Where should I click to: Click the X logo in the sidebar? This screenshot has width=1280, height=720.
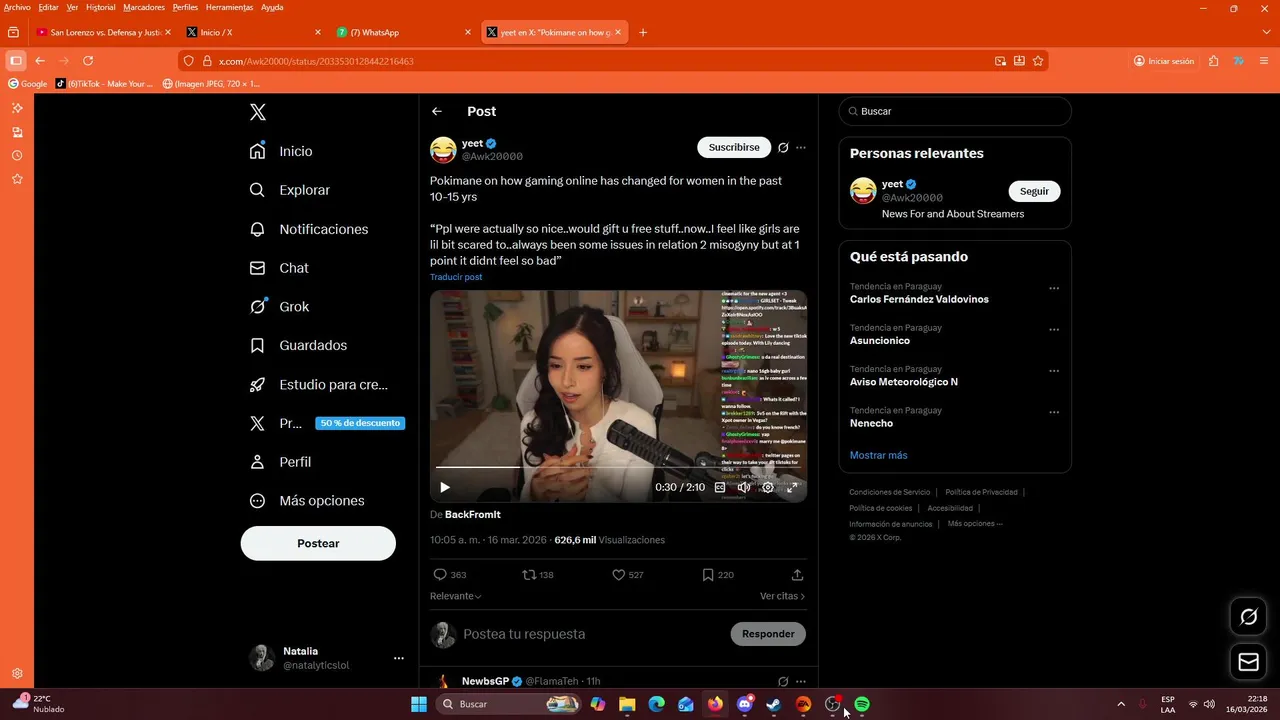pyautogui.click(x=258, y=112)
